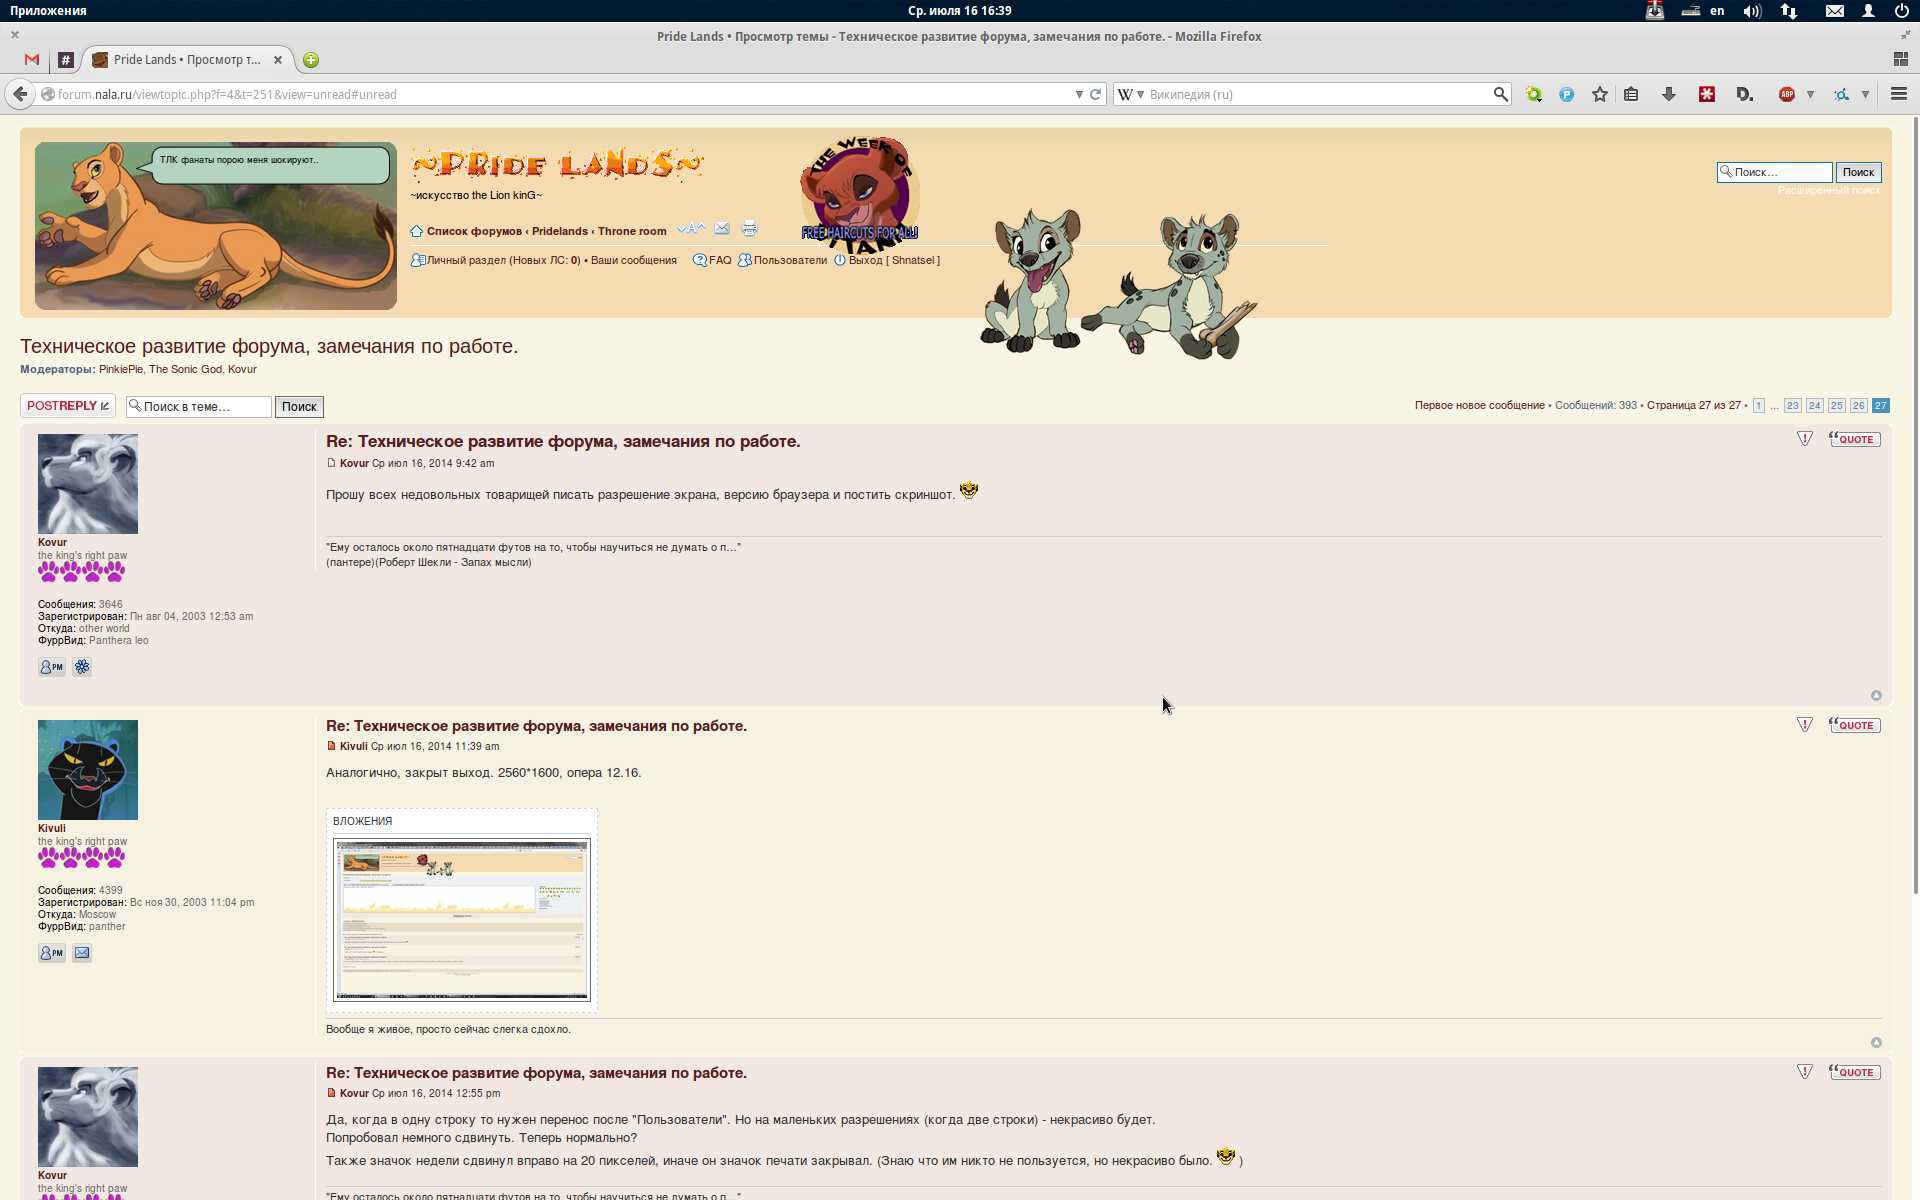Open the FAQ link
Viewport: 1920px width, 1200px height.
point(720,260)
